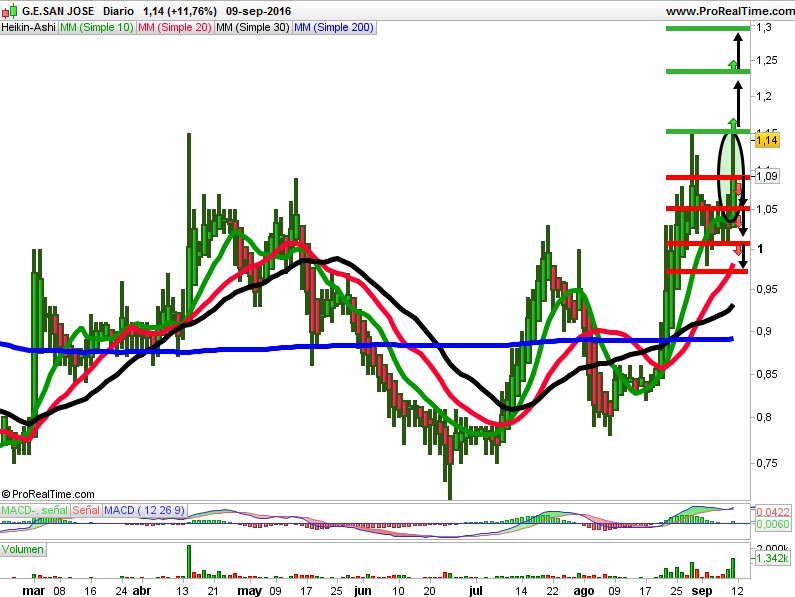
Task: Click the mar month label on time axis
Action: tap(34, 590)
